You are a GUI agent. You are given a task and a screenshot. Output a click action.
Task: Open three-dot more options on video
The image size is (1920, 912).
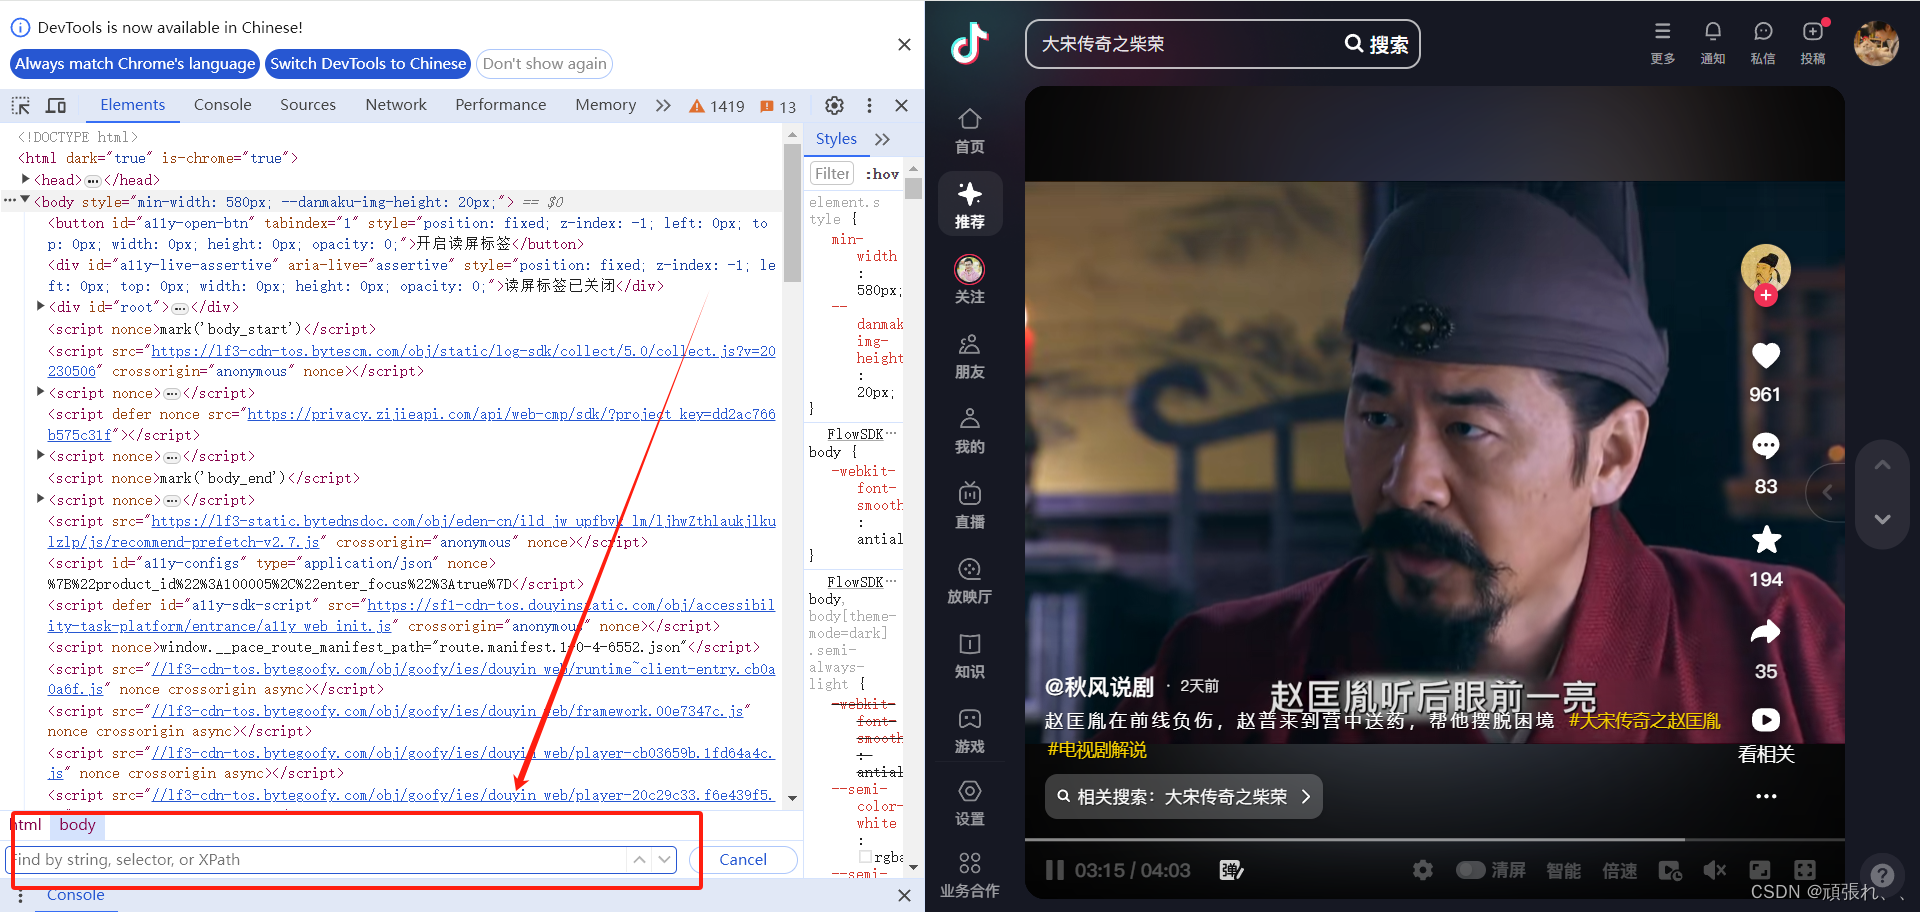(x=1766, y=797)
